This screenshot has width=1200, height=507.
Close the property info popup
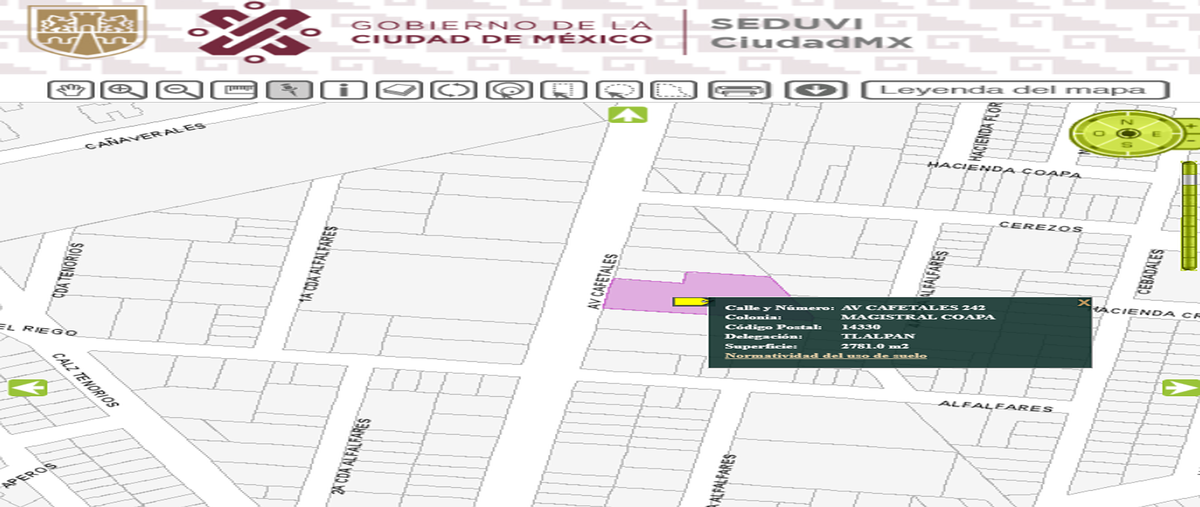1083,302
